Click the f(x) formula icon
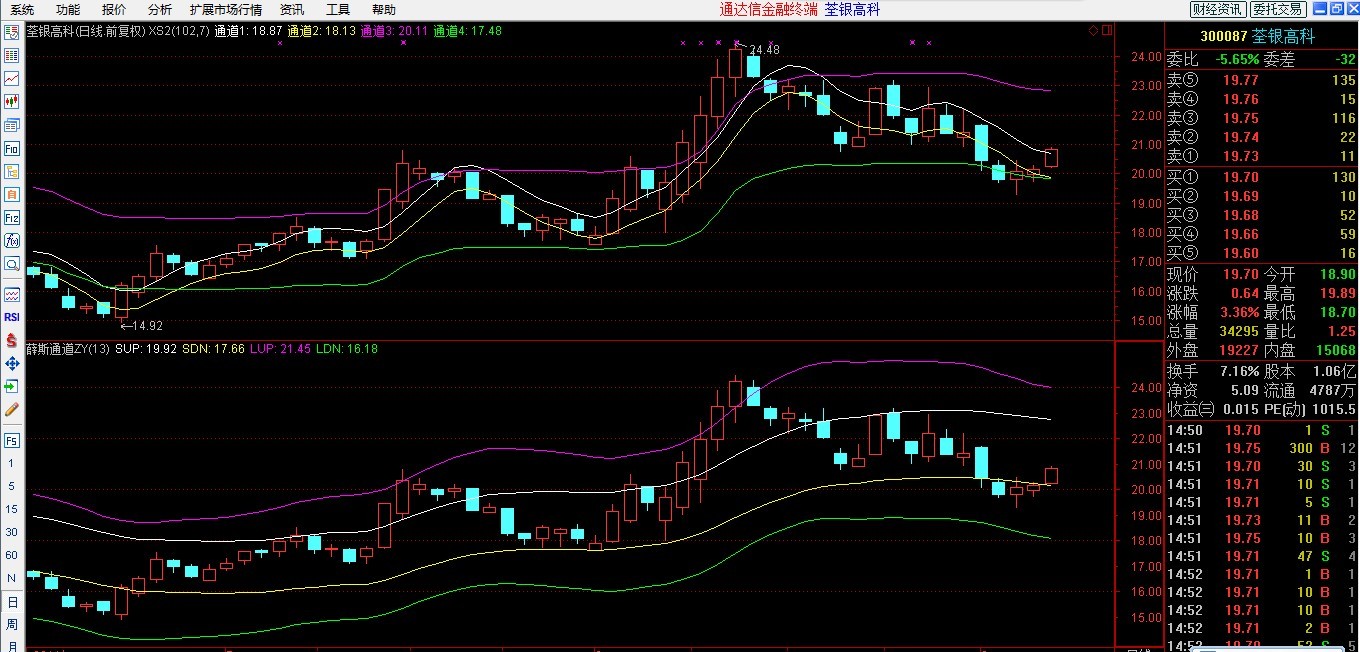Viewport: 1360px width, 652px height. [x=12, y=240]
